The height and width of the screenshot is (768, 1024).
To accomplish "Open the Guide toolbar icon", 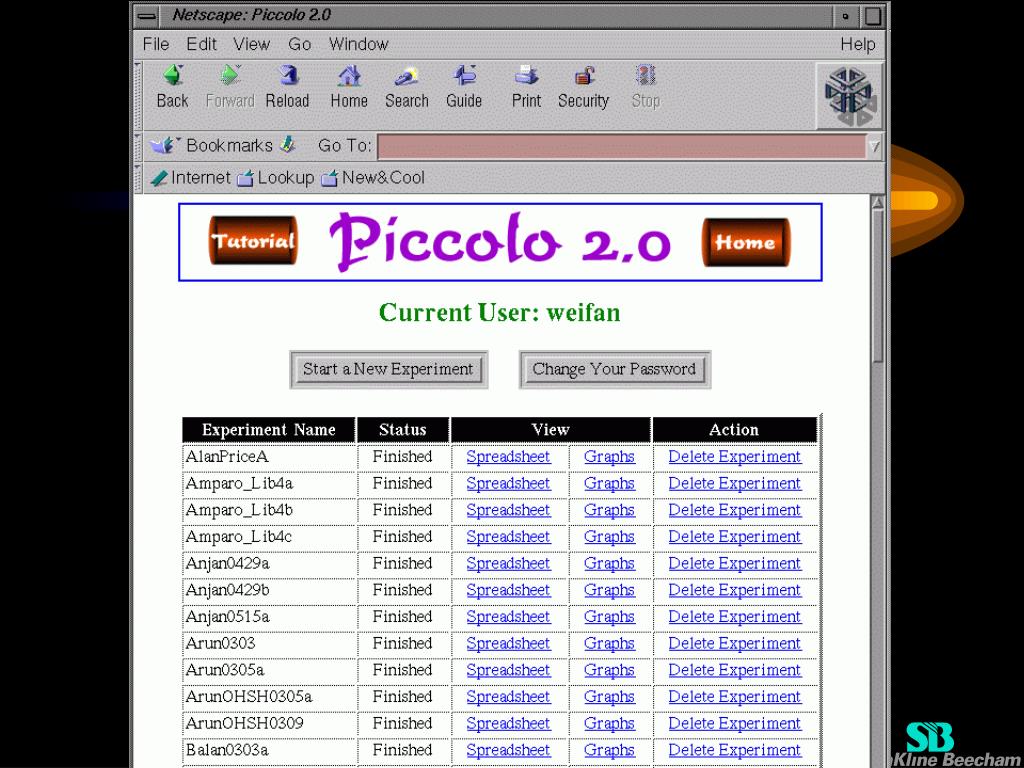I will 464,87.
